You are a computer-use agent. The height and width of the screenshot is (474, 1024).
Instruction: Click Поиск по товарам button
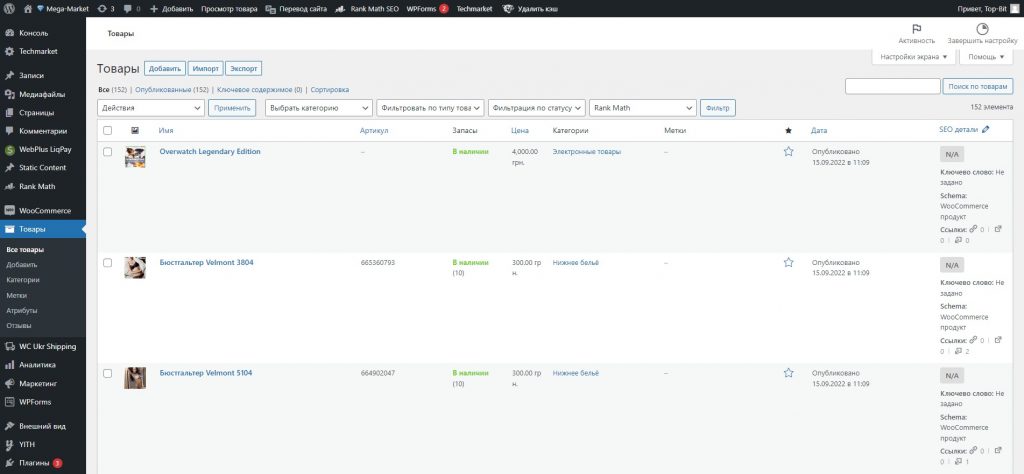point(978,86)
